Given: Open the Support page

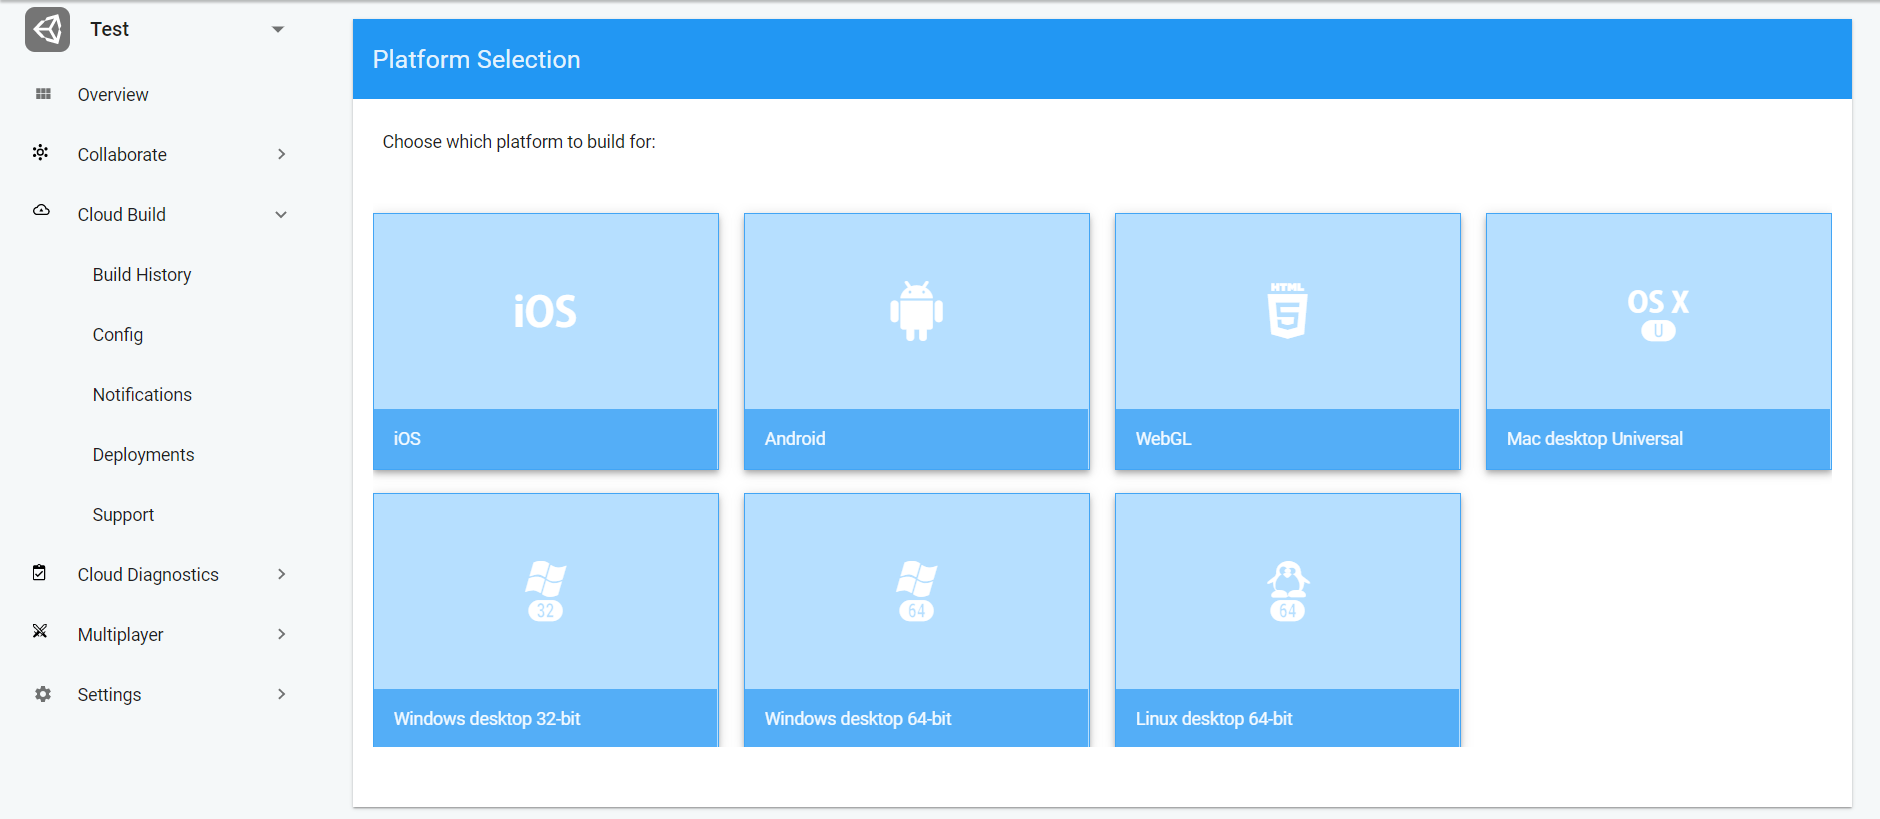Looking at the screenshot, I should [123, 515].
